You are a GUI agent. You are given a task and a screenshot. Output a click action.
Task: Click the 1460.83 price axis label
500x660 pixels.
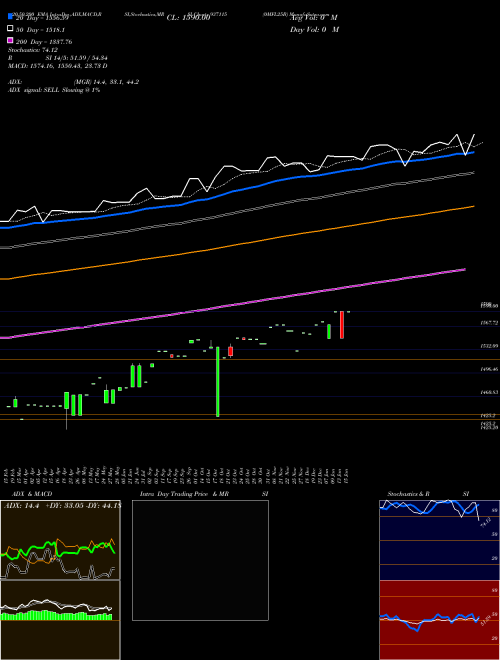489,392
